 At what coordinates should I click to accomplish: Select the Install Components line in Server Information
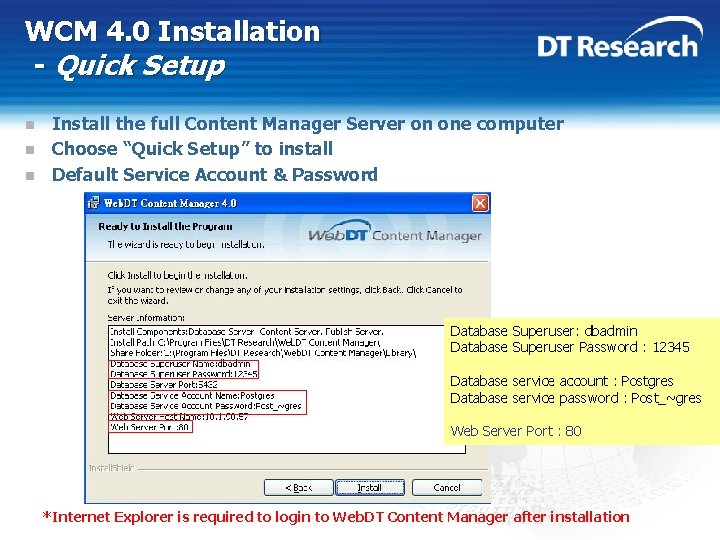(x=247, y=332)
